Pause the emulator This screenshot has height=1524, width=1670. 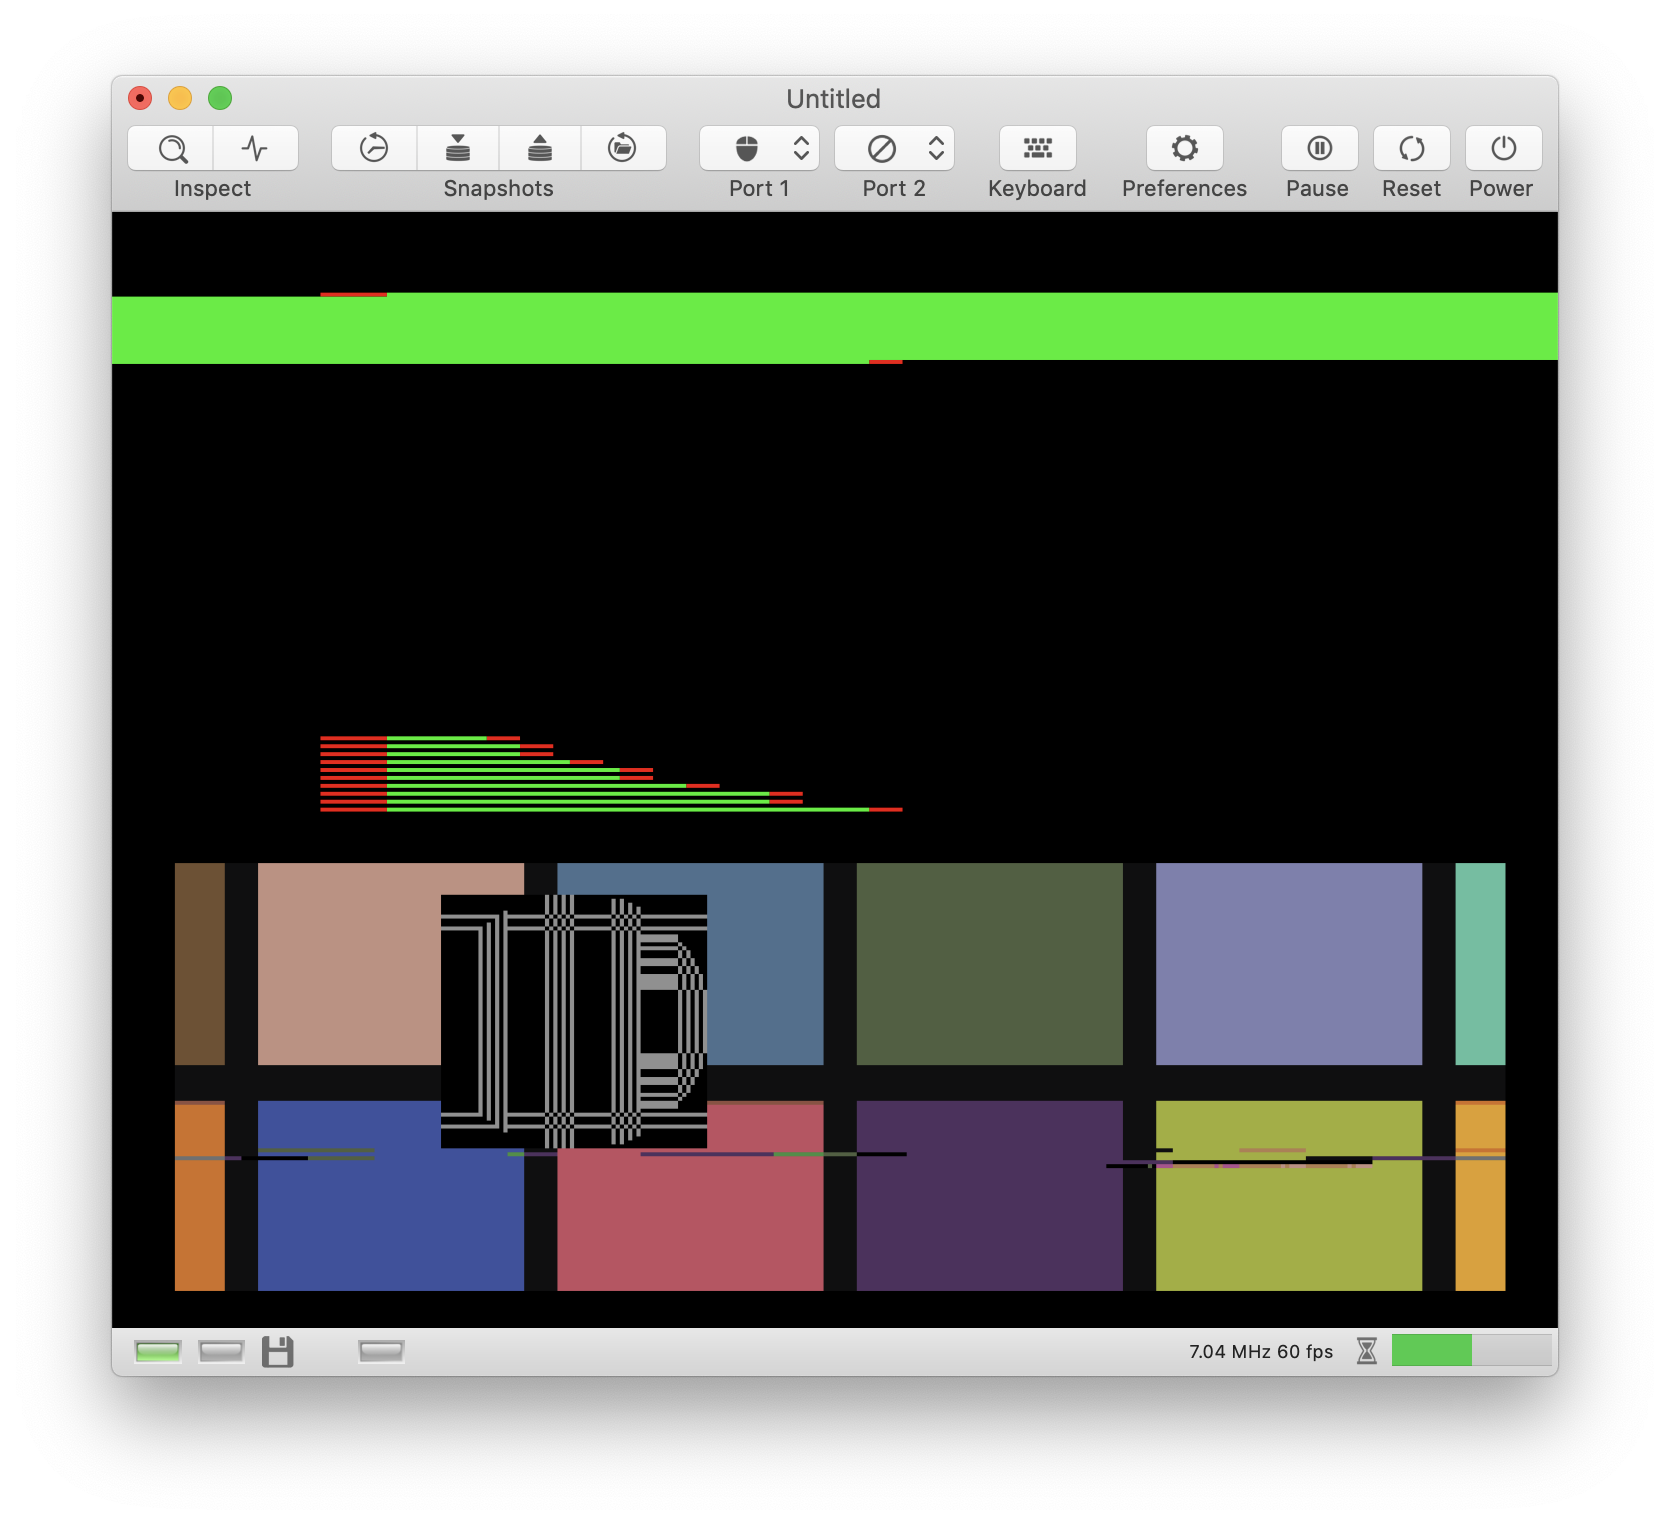pyautogui.click(x=1319, y=148)
